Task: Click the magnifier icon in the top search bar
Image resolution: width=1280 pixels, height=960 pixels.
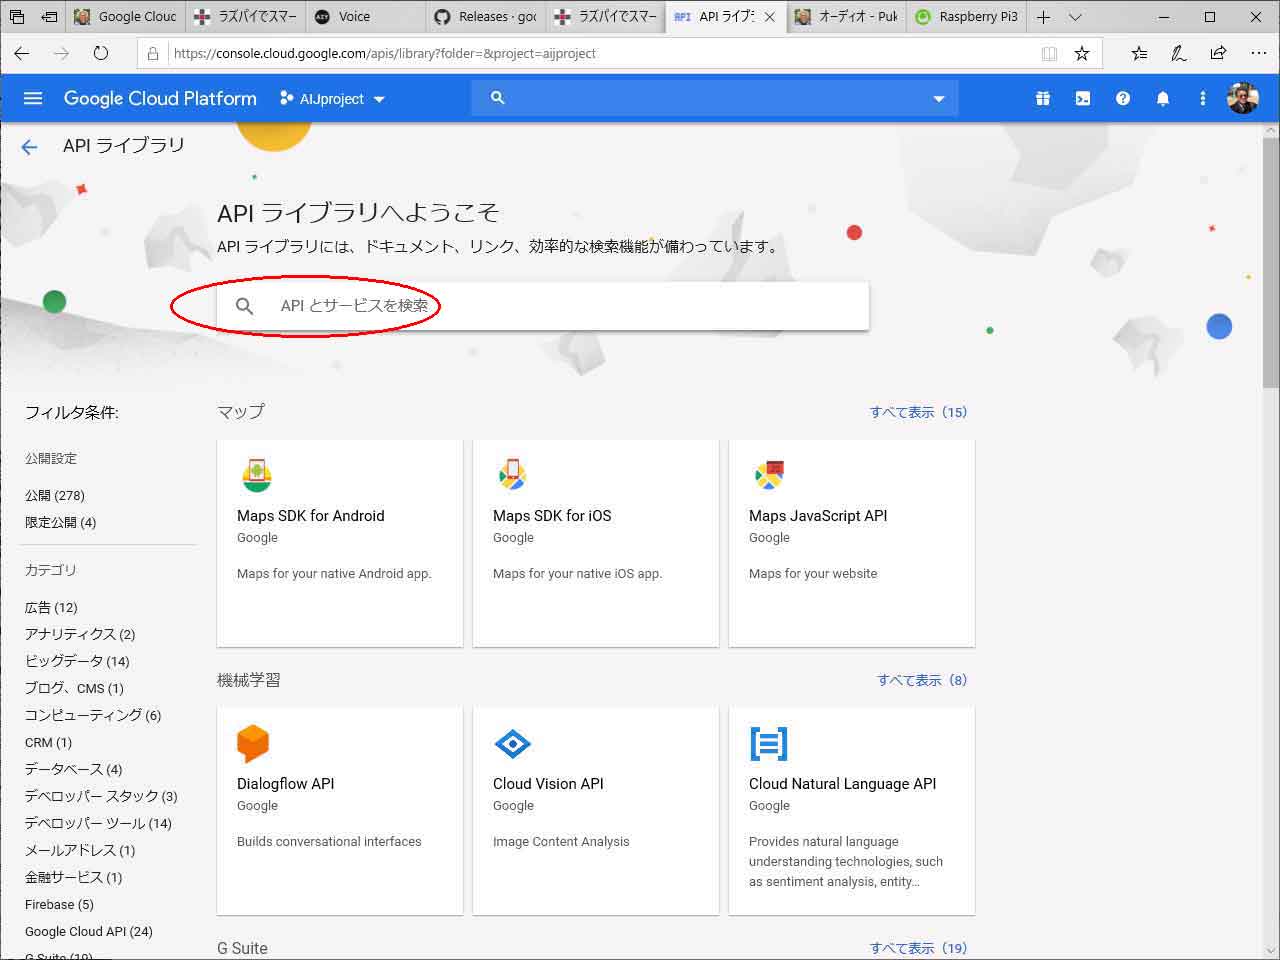Action: pyautogui.click(x=497, y=98)
